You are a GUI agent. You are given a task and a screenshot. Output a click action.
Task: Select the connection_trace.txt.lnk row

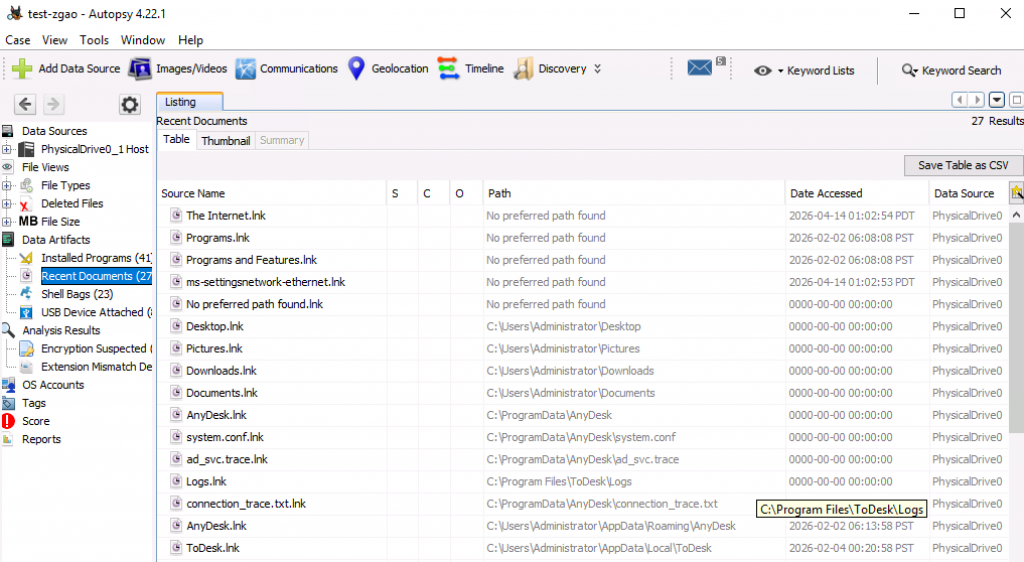[245, 504]
